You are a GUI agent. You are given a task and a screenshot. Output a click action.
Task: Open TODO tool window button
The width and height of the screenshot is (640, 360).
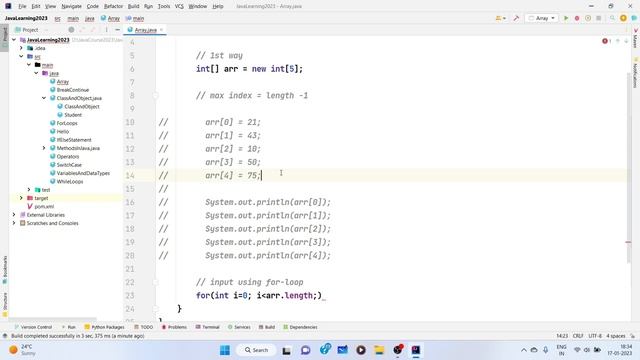pyautogui.click(x=144, y=327)
